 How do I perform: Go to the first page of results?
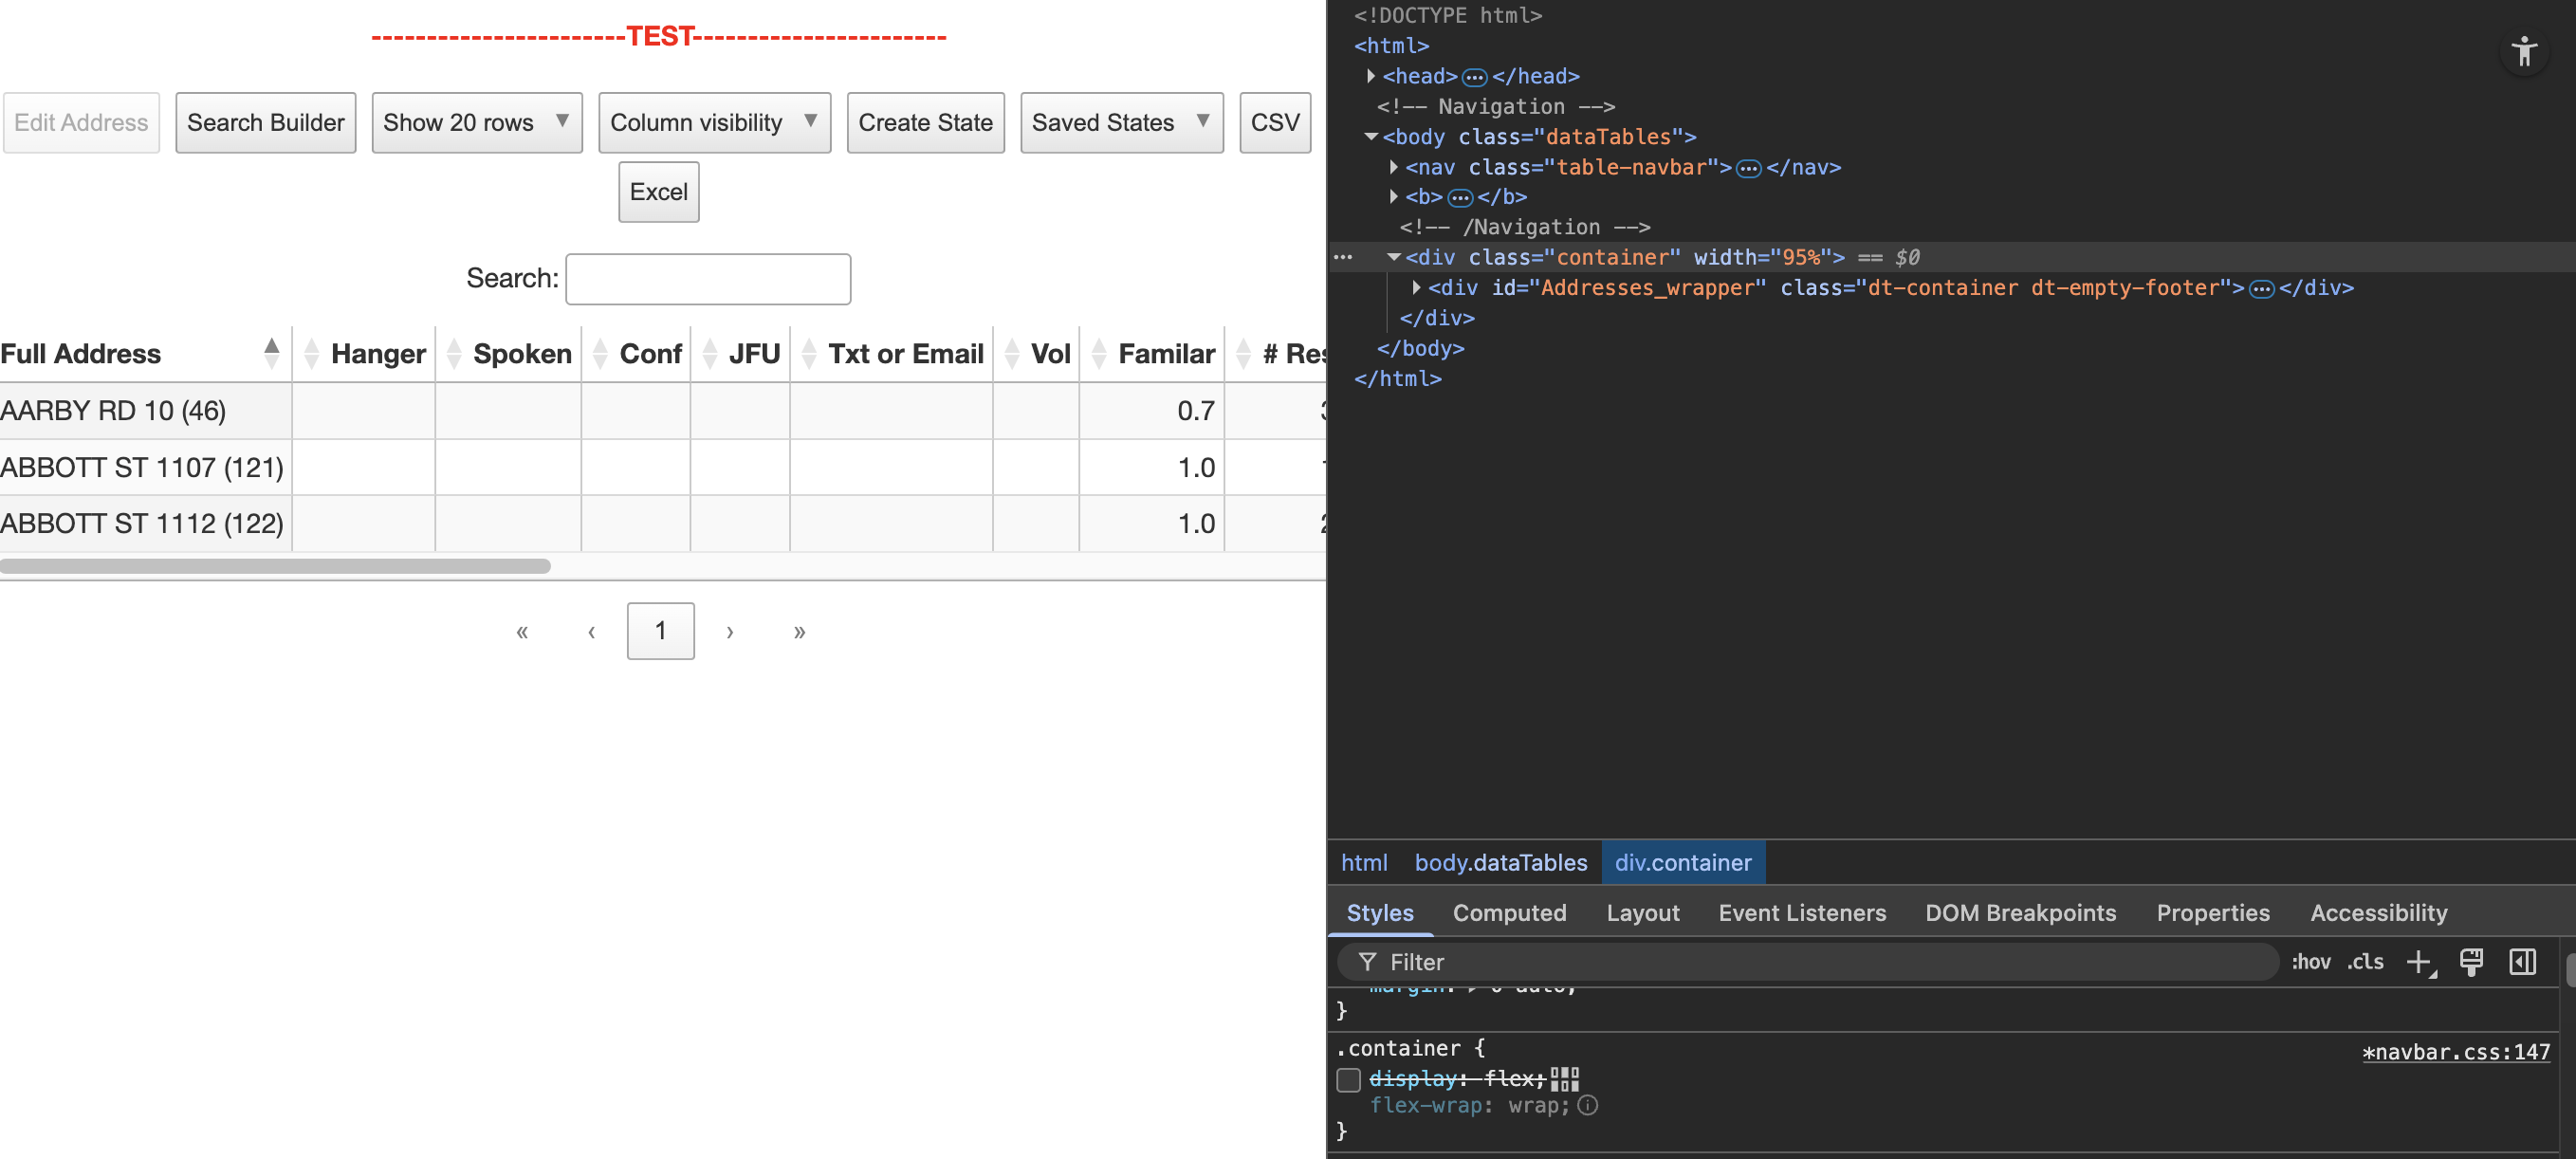522,631
